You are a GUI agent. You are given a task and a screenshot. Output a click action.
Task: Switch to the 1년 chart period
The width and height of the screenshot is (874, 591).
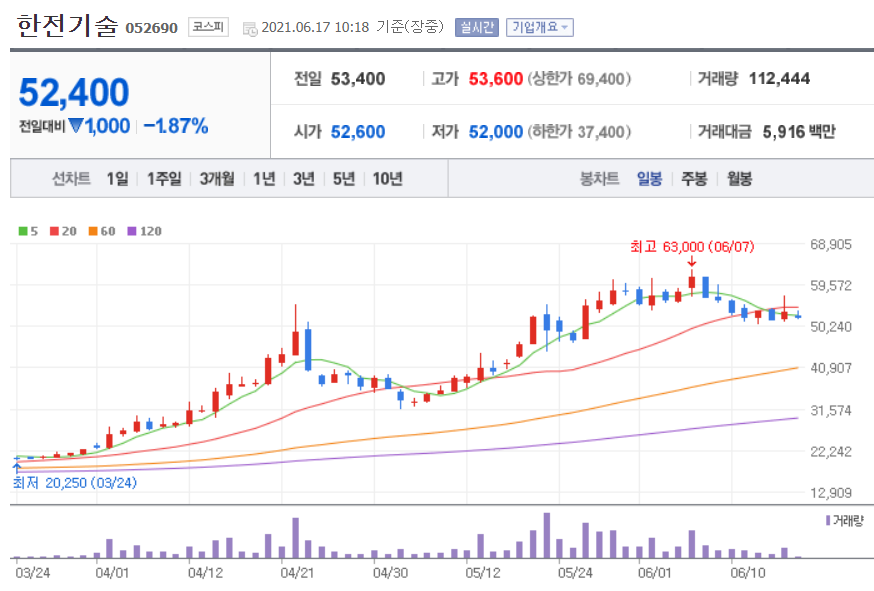pyautogui.click(x=264, y=178)
